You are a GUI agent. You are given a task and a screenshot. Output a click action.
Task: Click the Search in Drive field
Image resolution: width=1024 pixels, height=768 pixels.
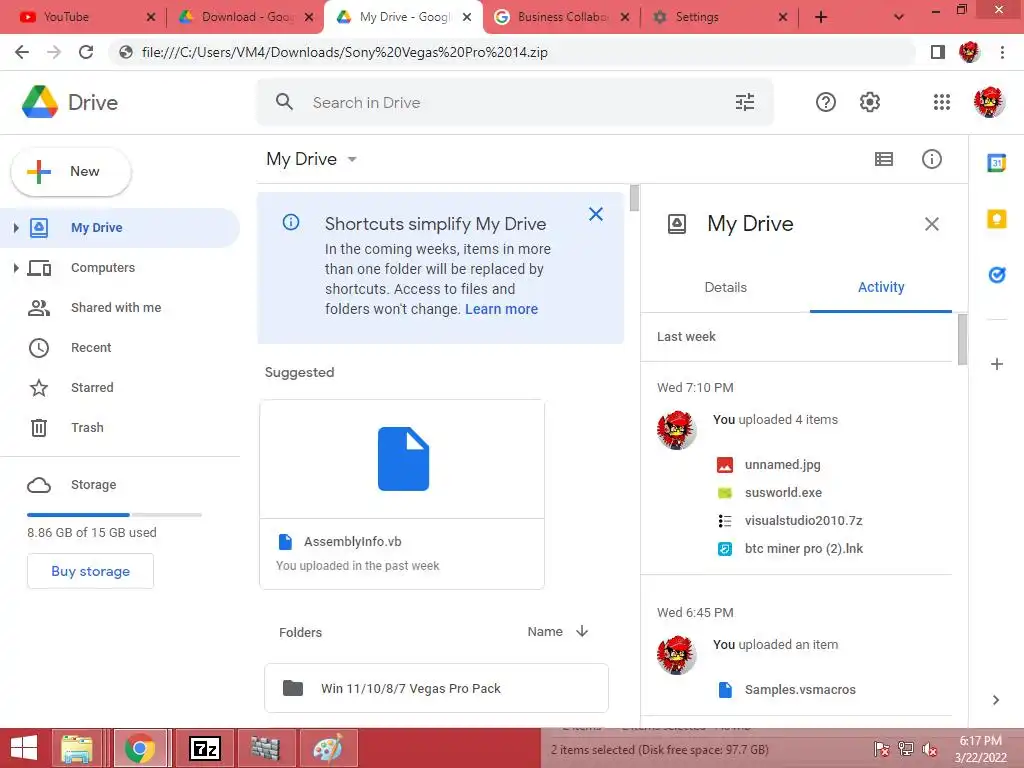[x=516, y=103]
